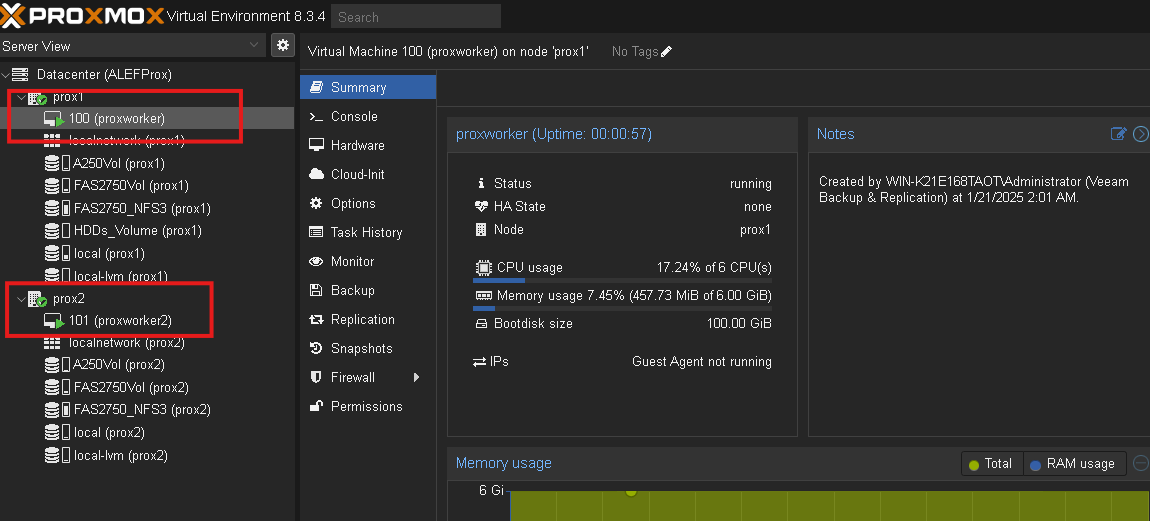Click FAS2750_NFS3 (prox1) storage icon
1150x521 pixels.
[52, 208]
